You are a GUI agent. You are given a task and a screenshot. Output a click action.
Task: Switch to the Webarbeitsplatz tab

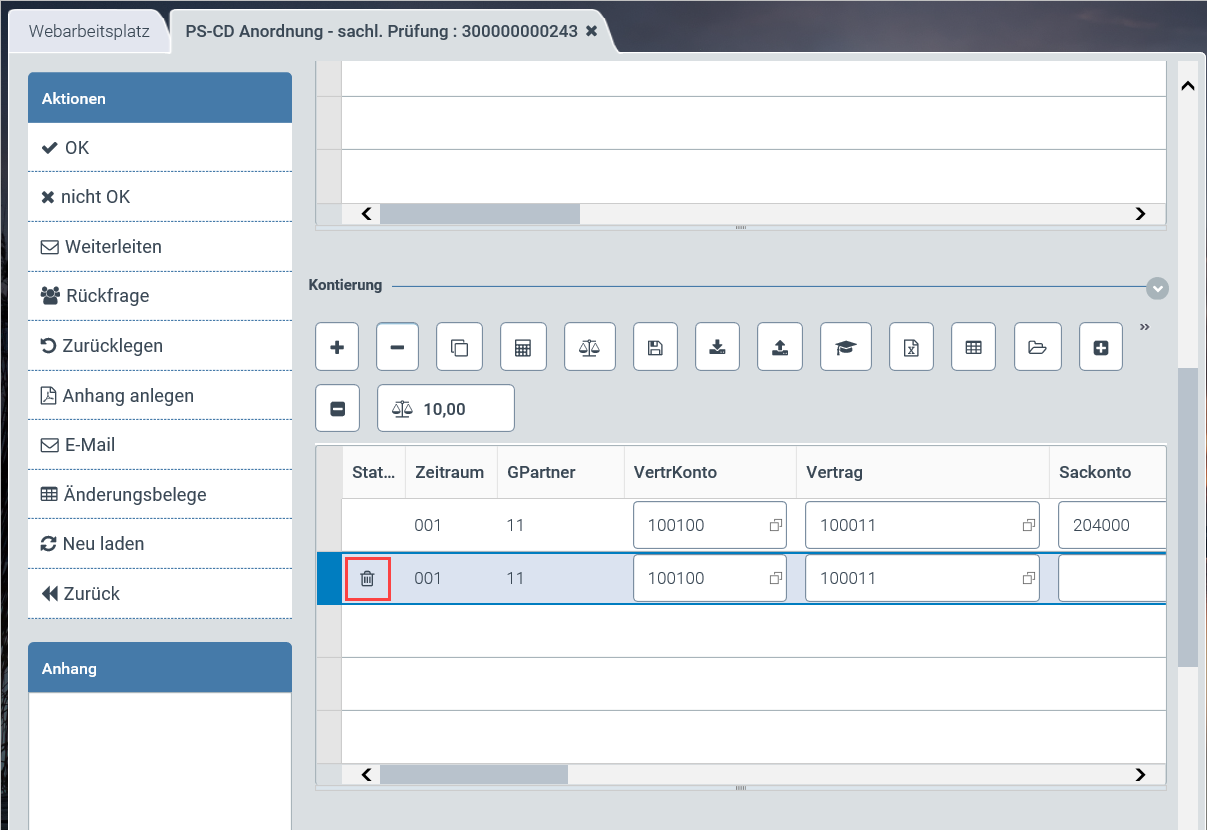(x=89, y=31)
